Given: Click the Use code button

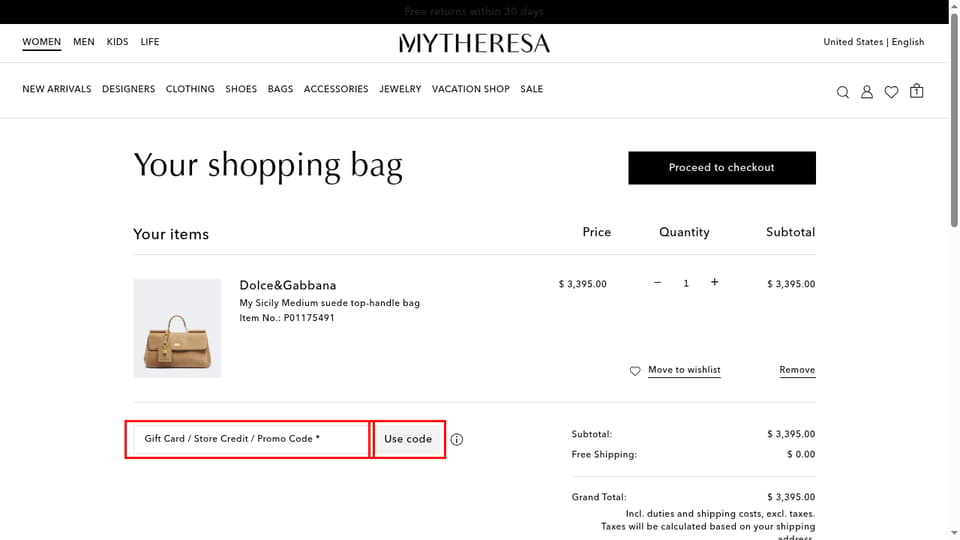Looking at the screenshot, I should click(408, 439).
